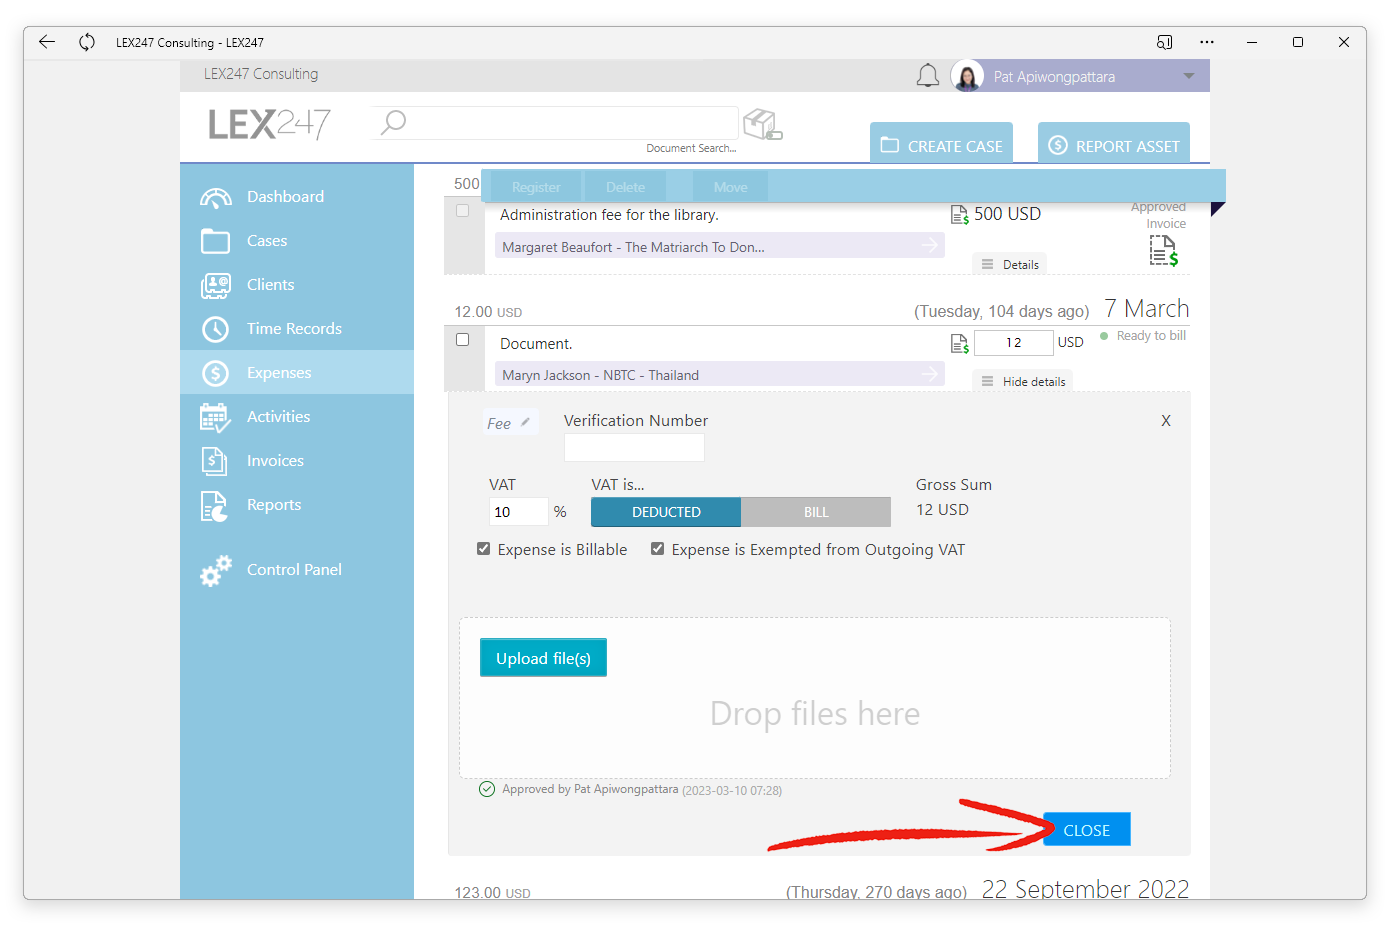Screen dimensions: 1390x925
Task: Click the user avatar picture
Action: [967, 76]
